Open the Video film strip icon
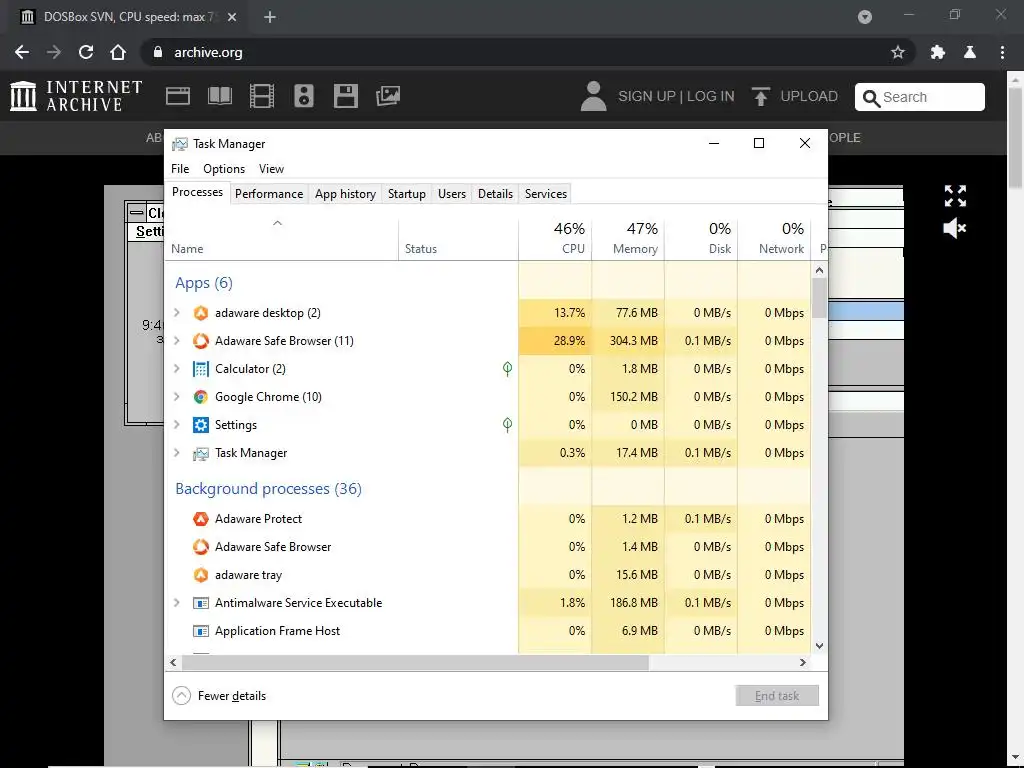The width and height of the screenshot is (1024, 768). pos(262,96)
